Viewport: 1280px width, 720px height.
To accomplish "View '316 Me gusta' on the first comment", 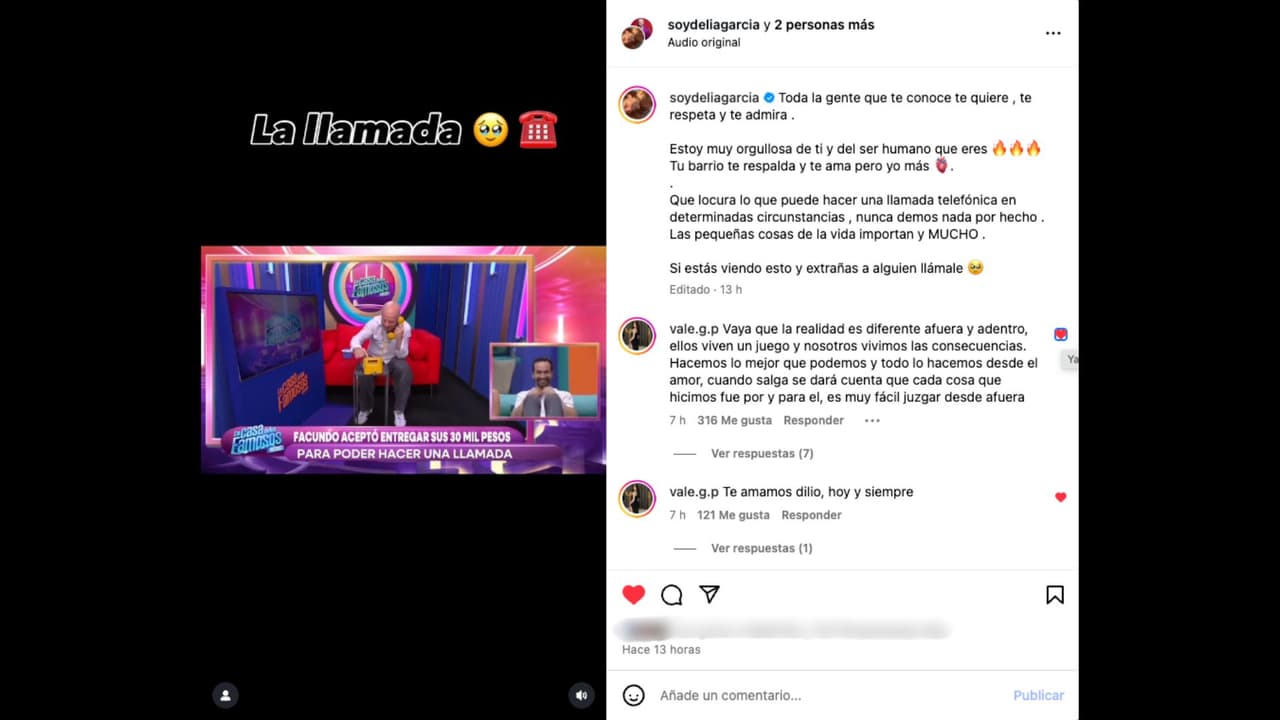I will [x=734, y=420].
